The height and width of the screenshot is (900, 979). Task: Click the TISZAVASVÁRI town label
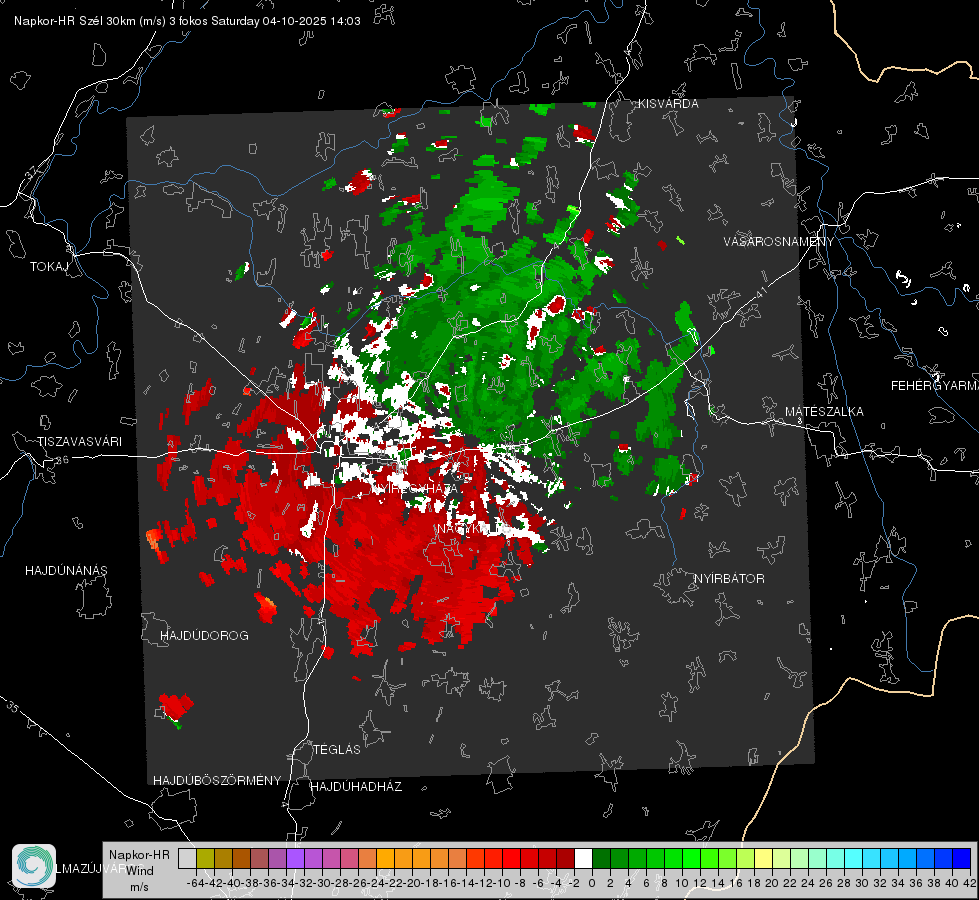tap(80, 442)
